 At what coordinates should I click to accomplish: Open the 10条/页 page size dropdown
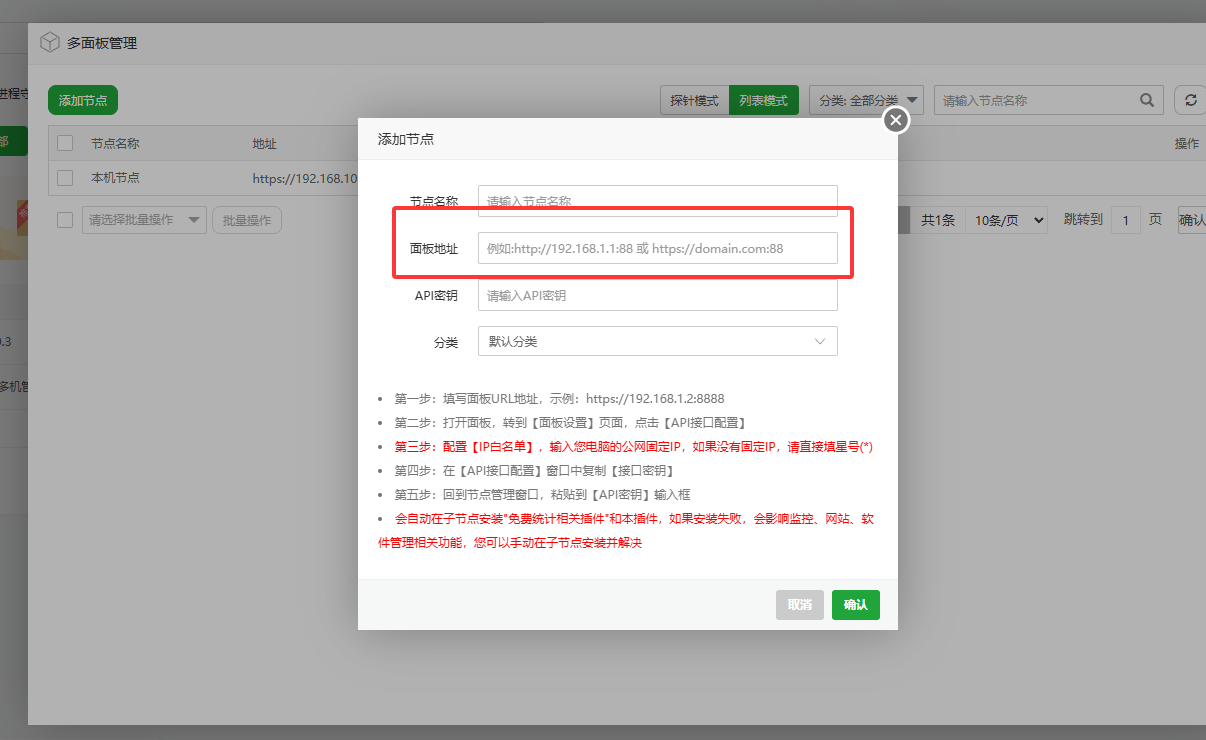(x=1006, y=220)
